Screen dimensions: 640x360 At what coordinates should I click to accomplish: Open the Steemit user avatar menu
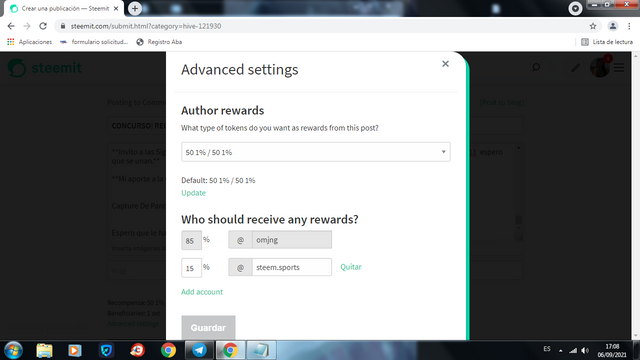point(600,67)
